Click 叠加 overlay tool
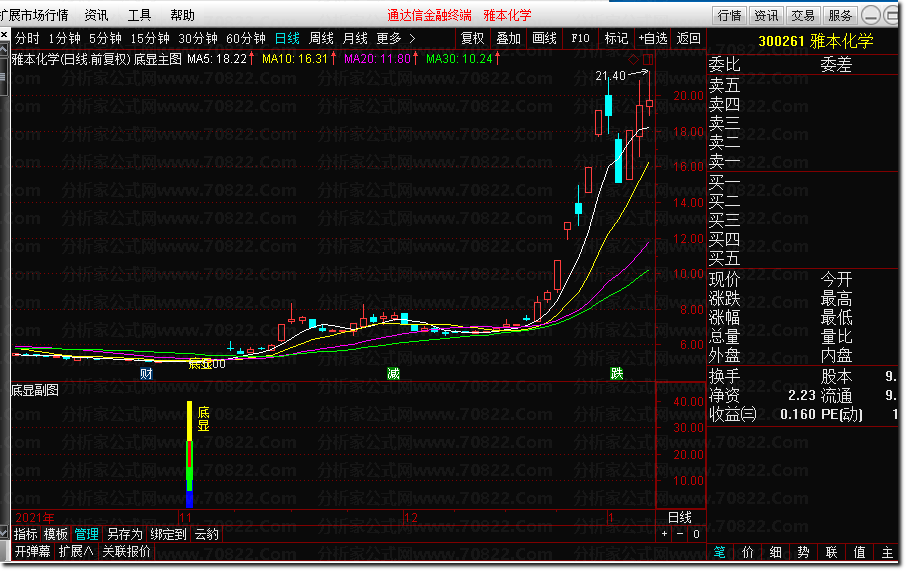The image size is (907, 571). tap(508, 39)
